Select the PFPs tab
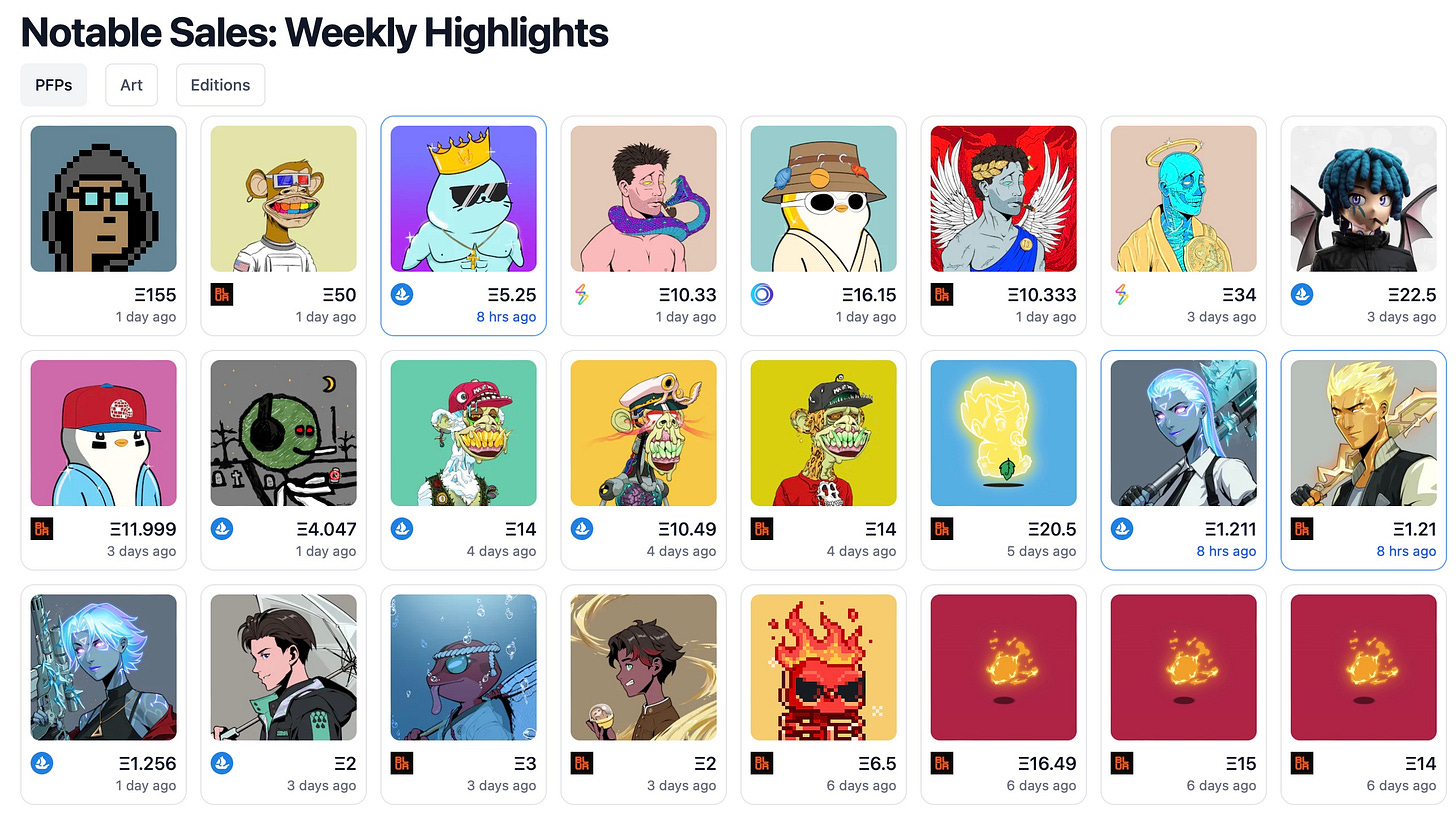 54,85
